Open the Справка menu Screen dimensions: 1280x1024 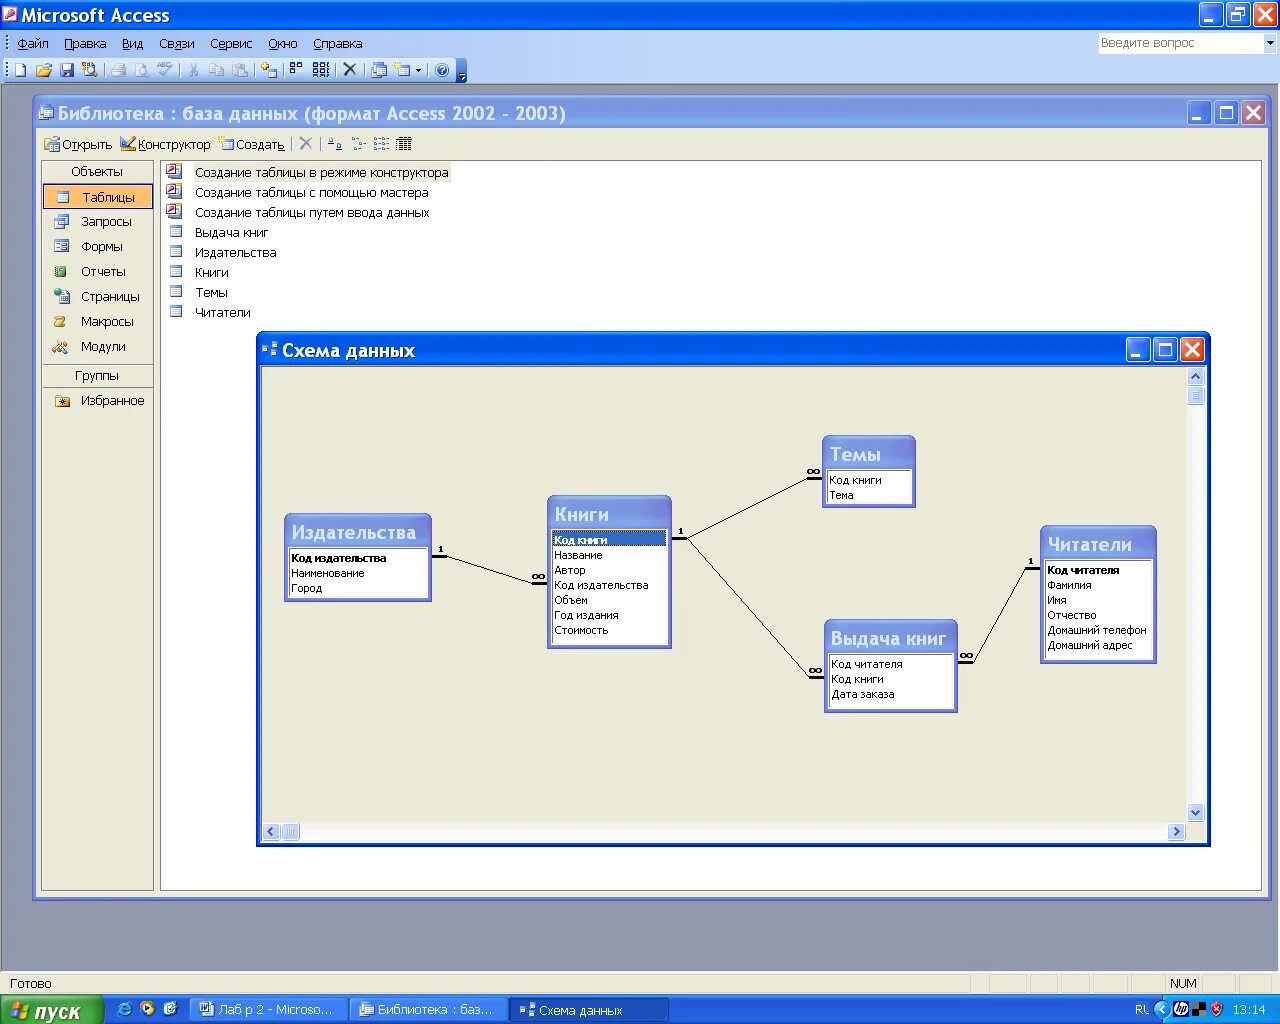click(x=338, y=44)
